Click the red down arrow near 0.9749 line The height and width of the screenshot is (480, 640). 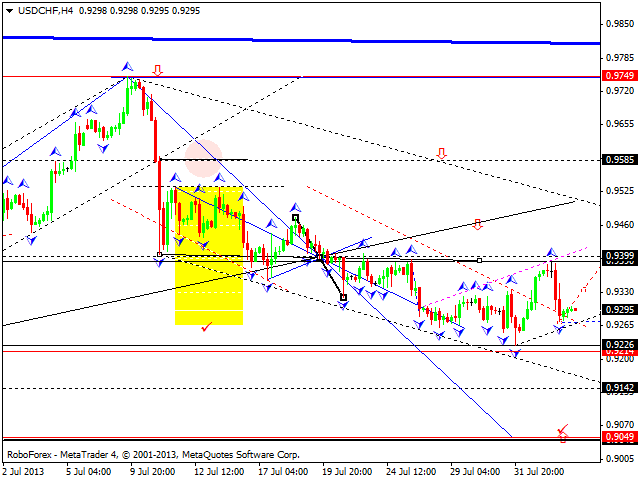(158, 71)
